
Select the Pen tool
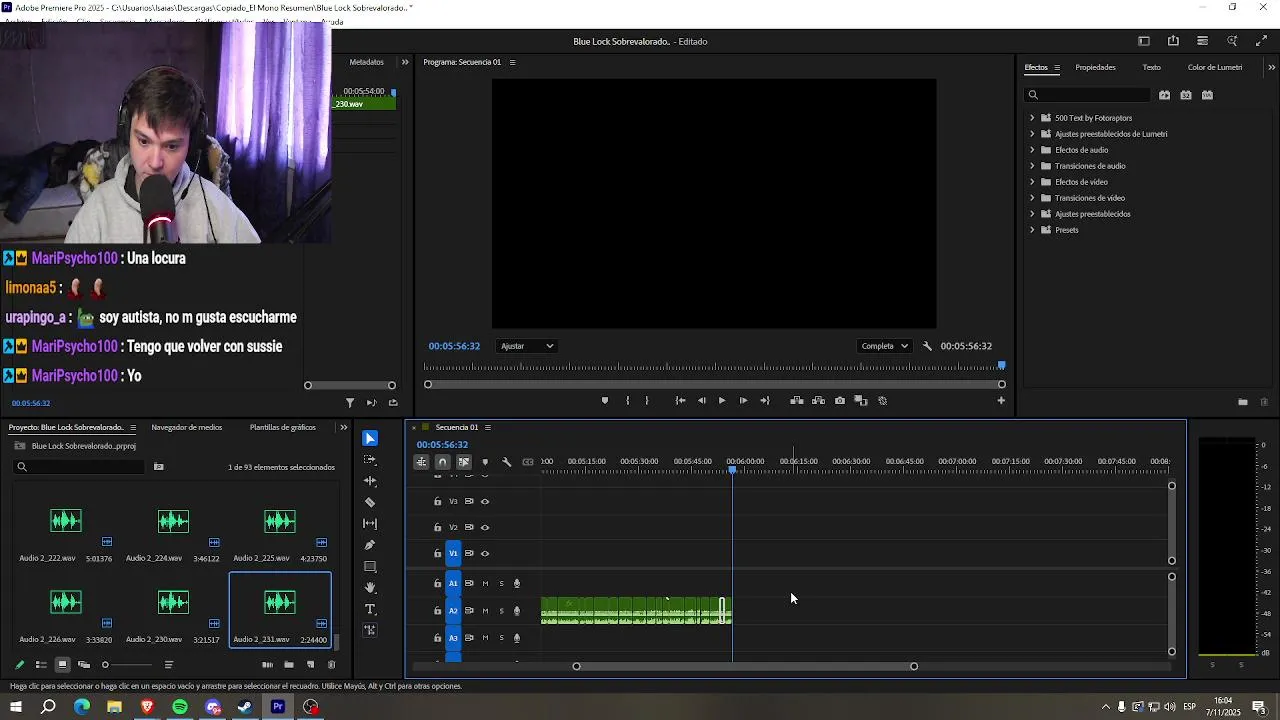370,545
